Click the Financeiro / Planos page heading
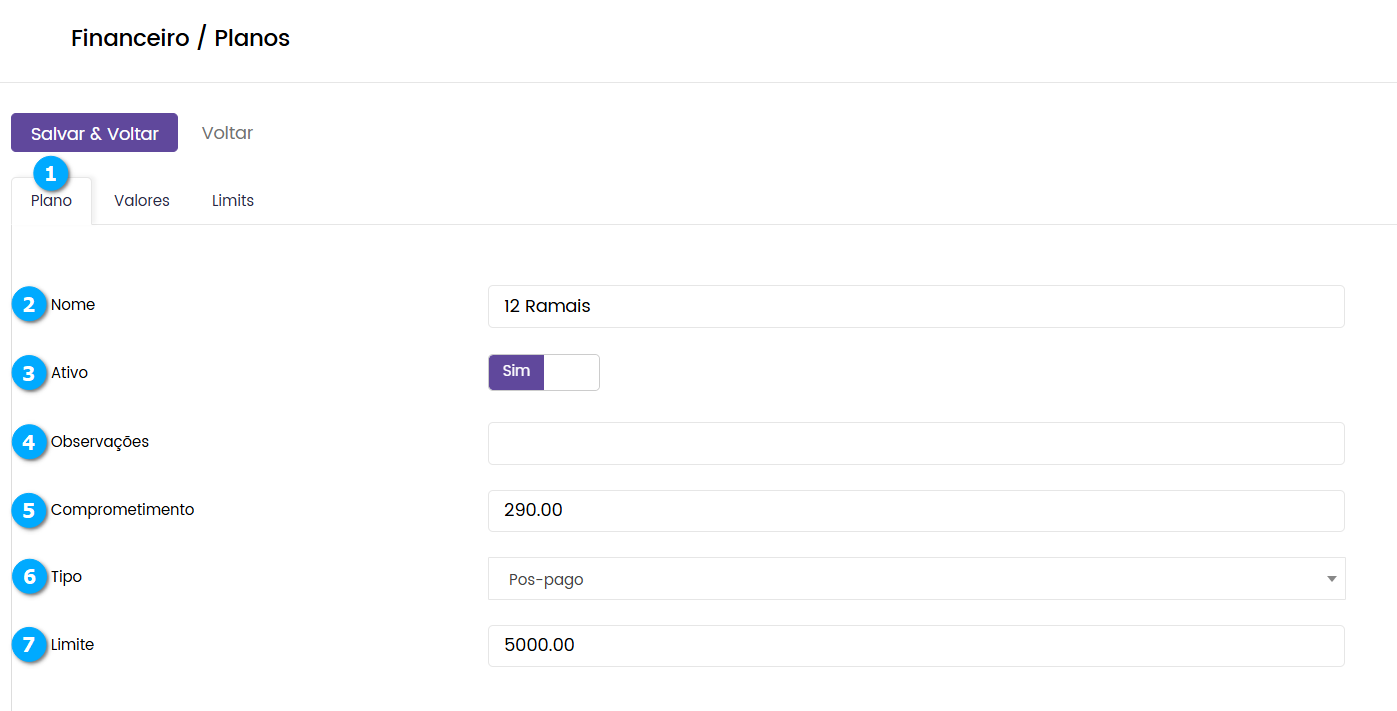Screen dimensions: 1397x711 pos(180,39)
